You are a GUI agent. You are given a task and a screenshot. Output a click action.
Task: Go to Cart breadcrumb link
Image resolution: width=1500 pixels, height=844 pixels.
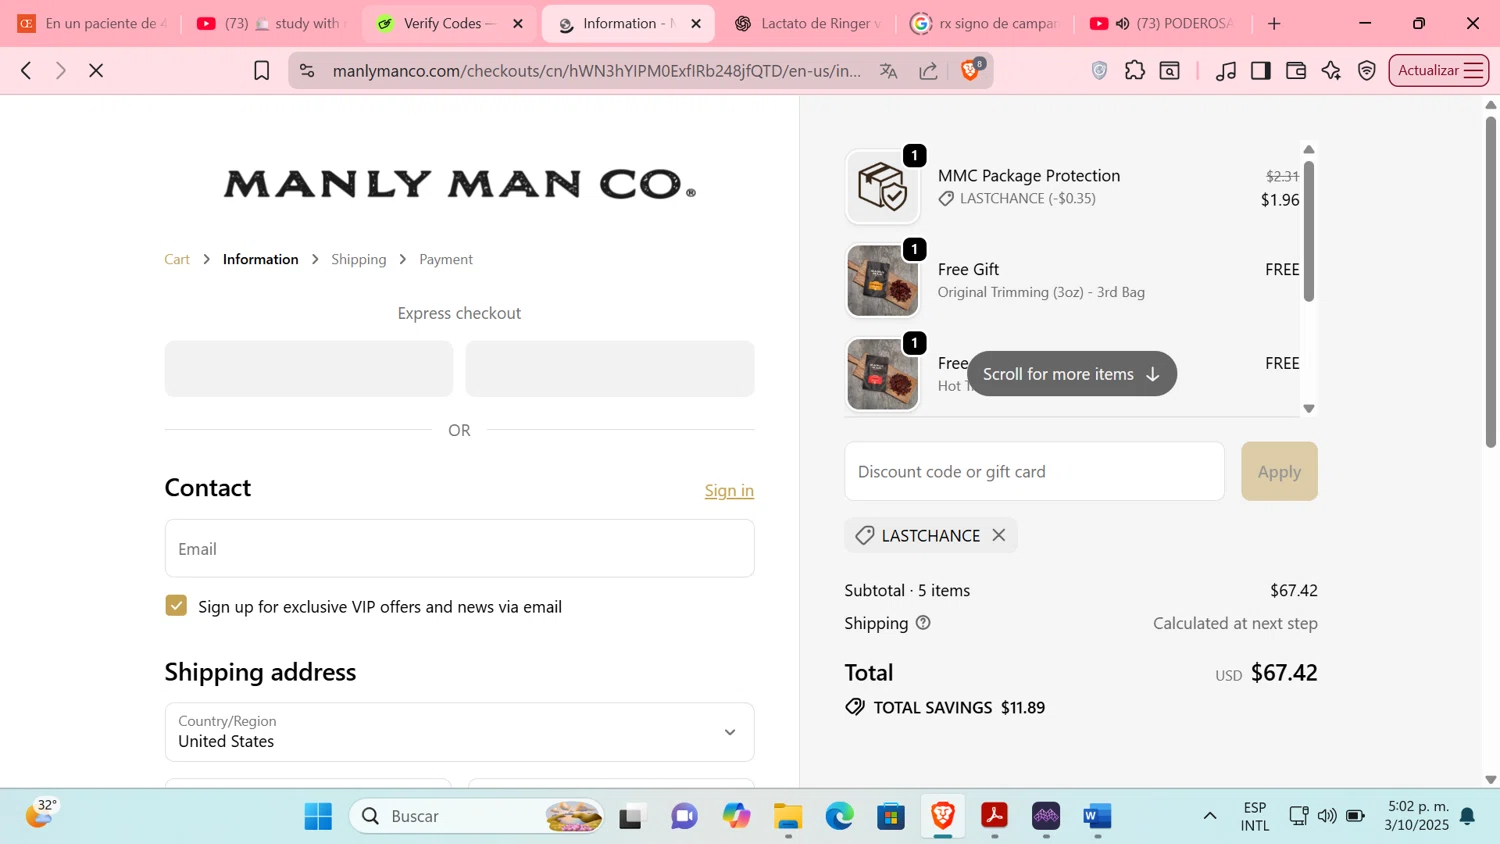click(177, 259)
